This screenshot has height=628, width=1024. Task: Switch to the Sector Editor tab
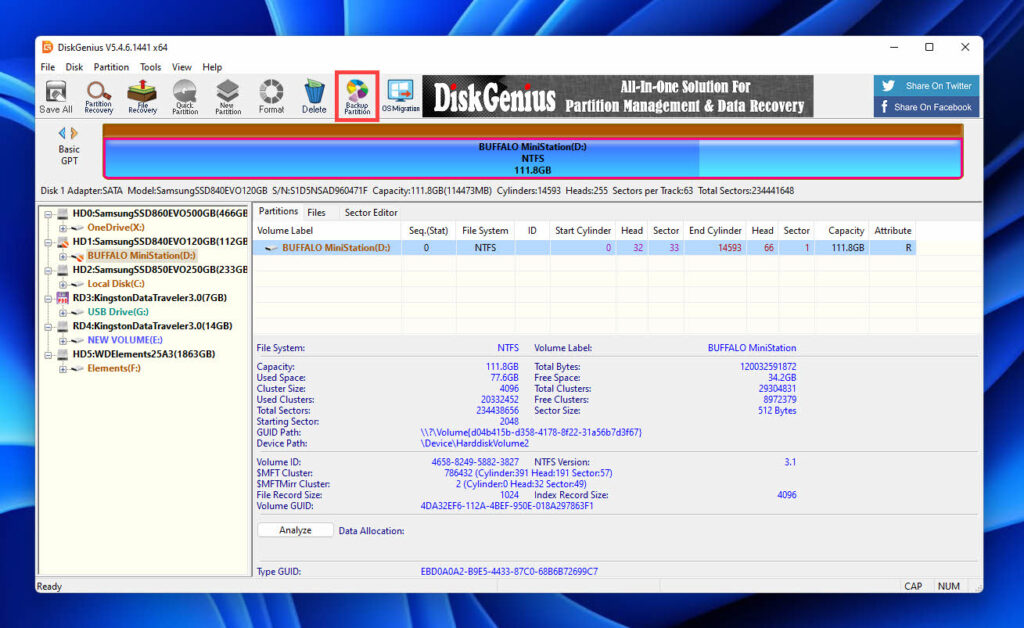click(371, 212)
